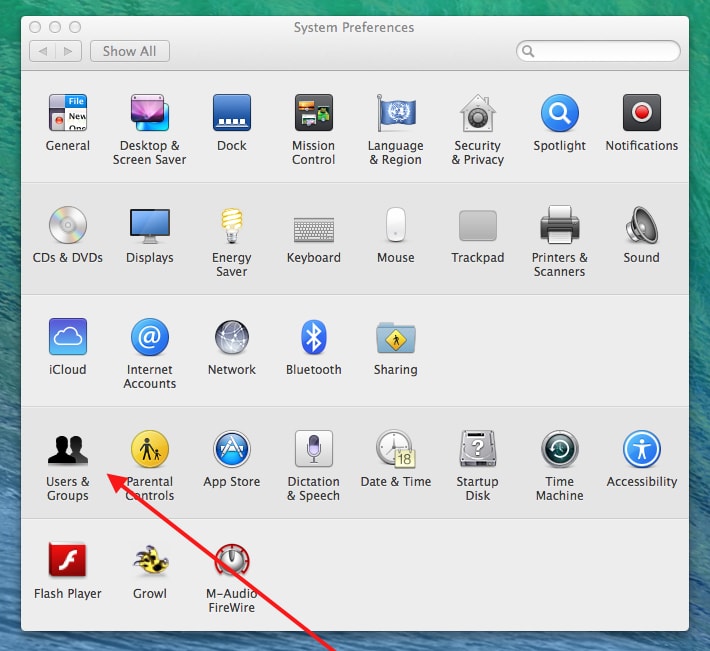Open Security & Privacy preferences

pos(478,112)
